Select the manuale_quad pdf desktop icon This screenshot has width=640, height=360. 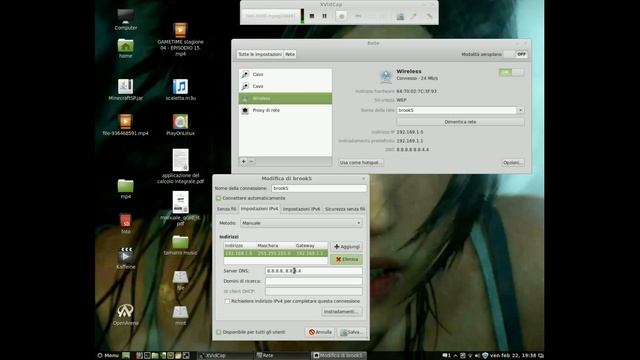180,208
